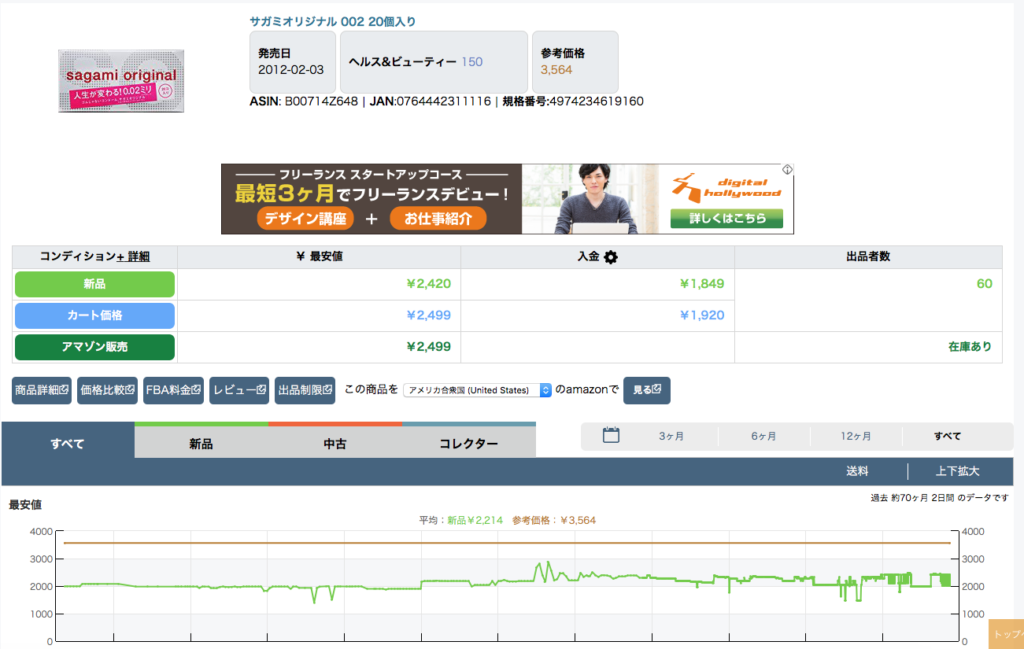Toggle the 上下拡大 chart option
1024x649 pixels.
click(x=957, y=471)
